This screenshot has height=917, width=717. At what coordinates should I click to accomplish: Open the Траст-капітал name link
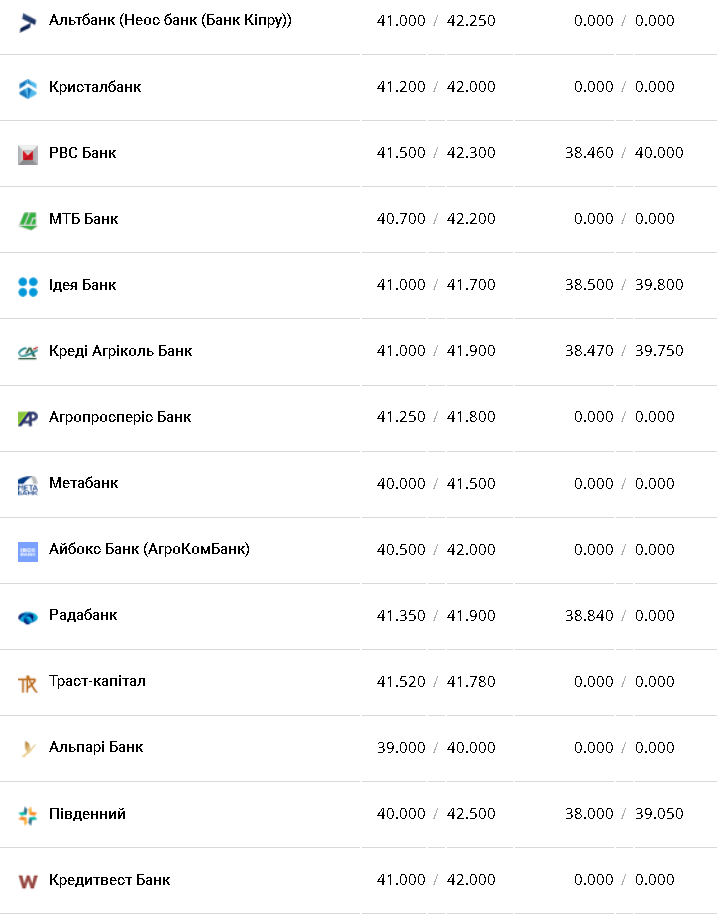pos(97,681)
